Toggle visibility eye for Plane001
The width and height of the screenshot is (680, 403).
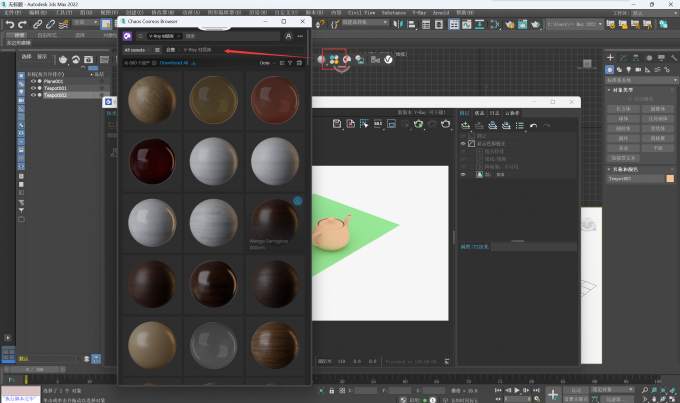(33, 81)
